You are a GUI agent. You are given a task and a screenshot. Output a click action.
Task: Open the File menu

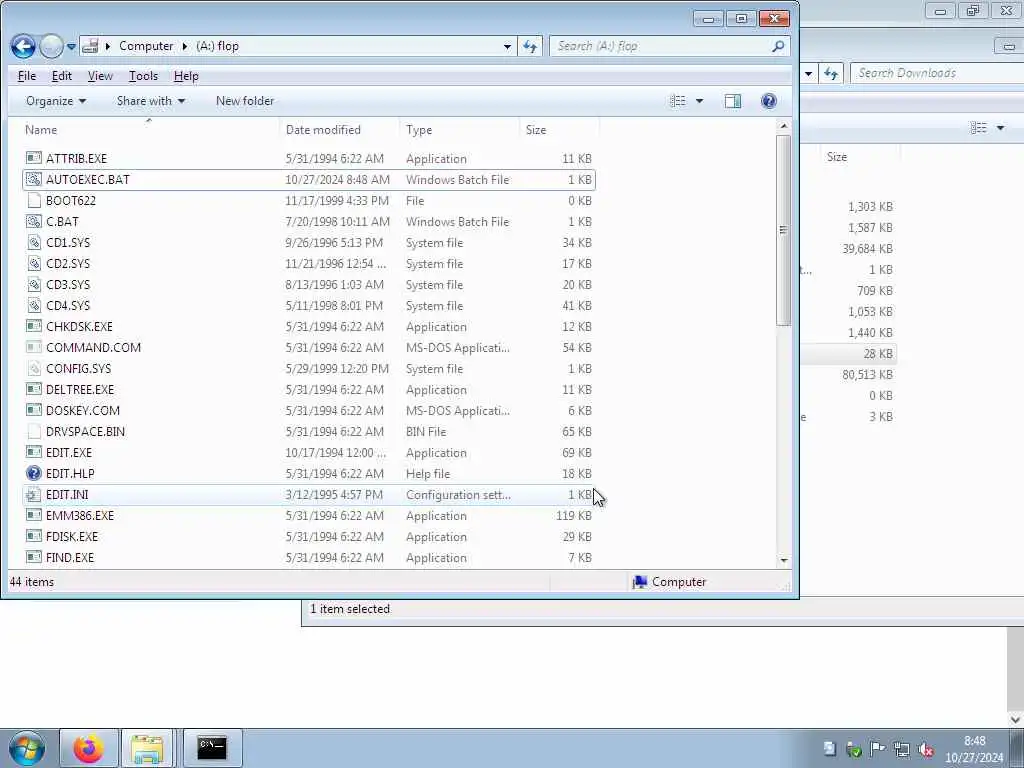pos(27,76)
